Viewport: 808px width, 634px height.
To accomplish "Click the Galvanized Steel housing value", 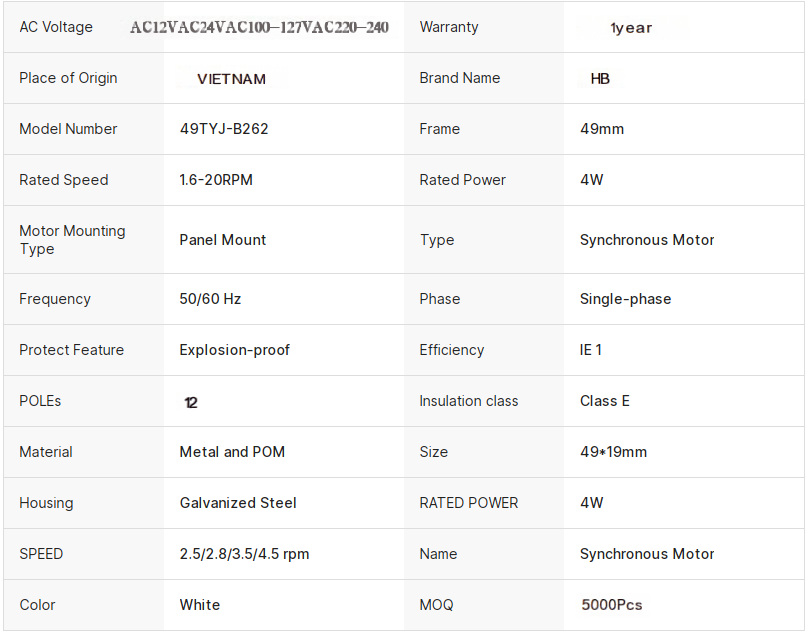I will [238, 503].
